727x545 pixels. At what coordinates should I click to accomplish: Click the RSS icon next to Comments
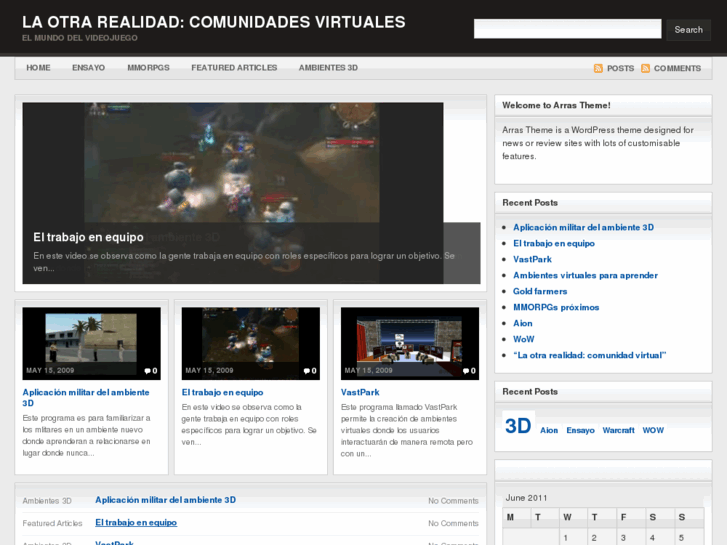645,69
